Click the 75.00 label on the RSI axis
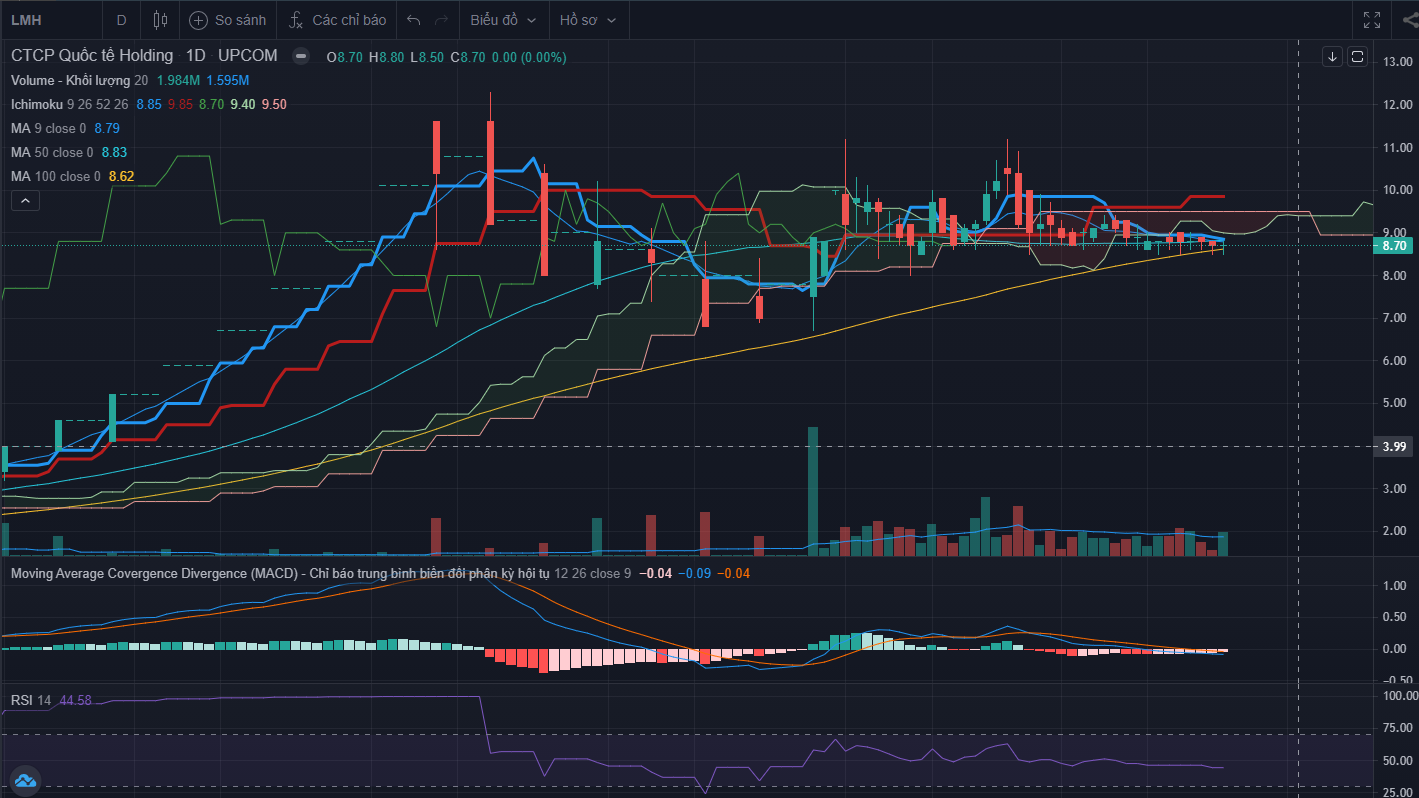Image resolution: width=1419 pixels, height=798 pixels. point(1396,728)
